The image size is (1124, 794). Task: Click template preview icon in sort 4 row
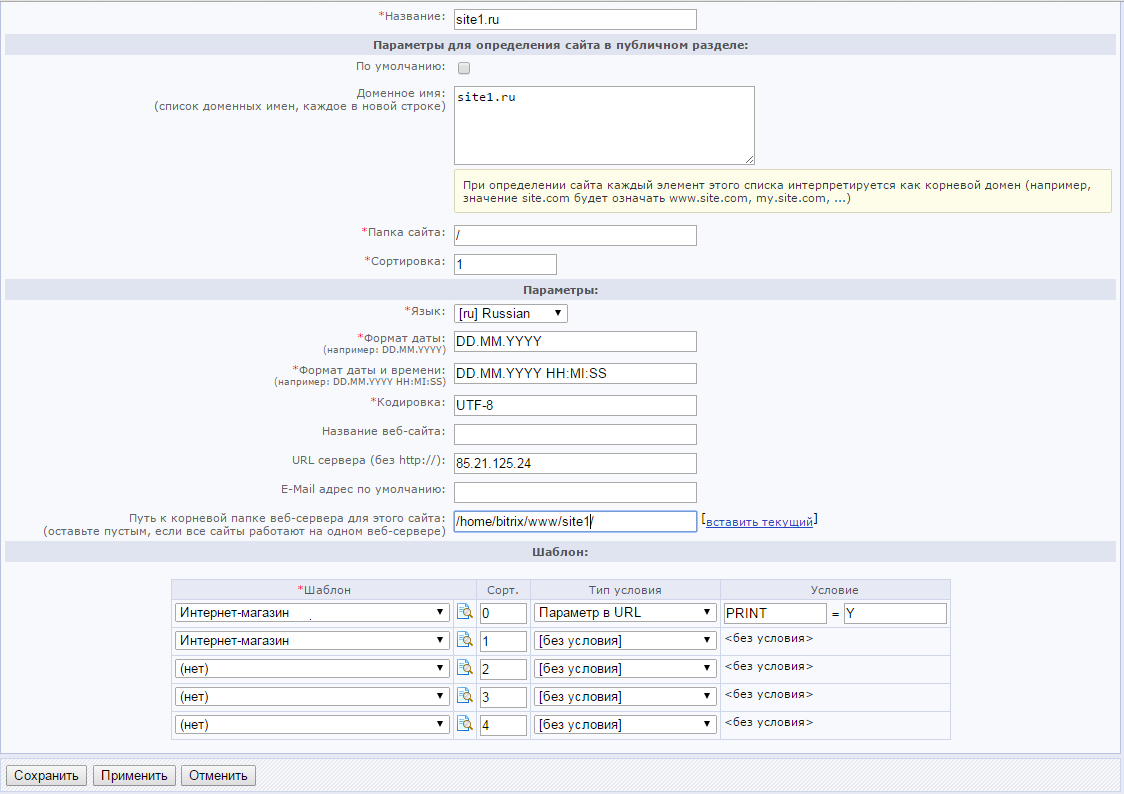pos(464,724)
